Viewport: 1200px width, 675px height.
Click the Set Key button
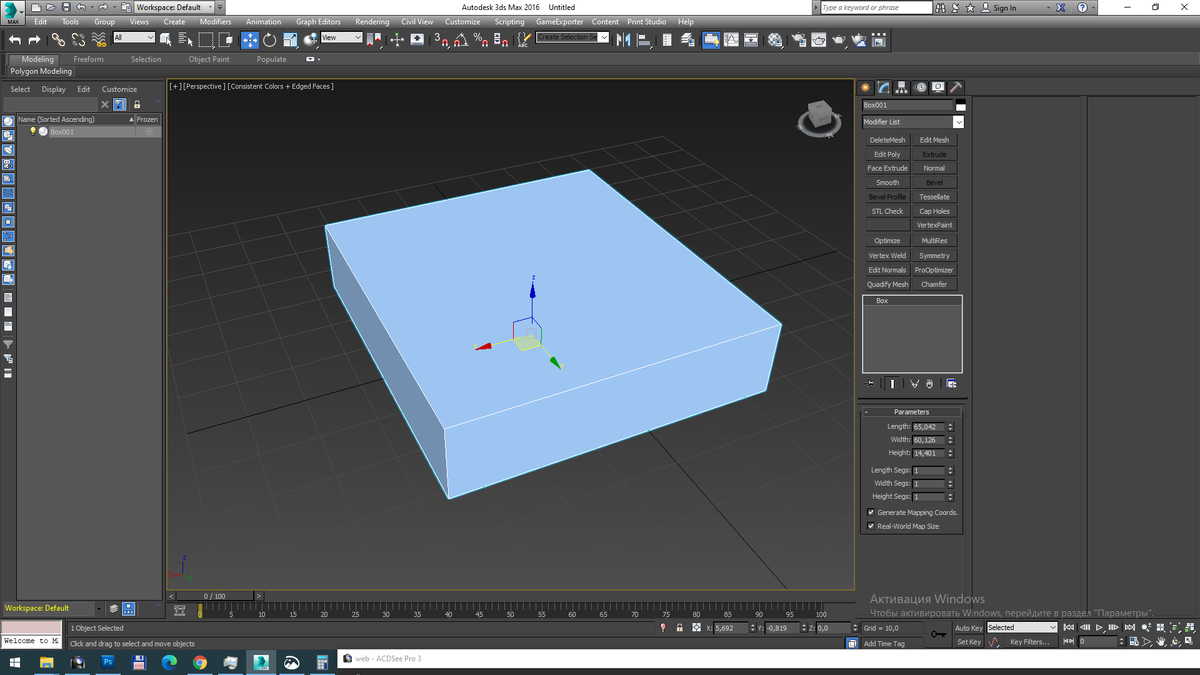click(x=969, y=641)
